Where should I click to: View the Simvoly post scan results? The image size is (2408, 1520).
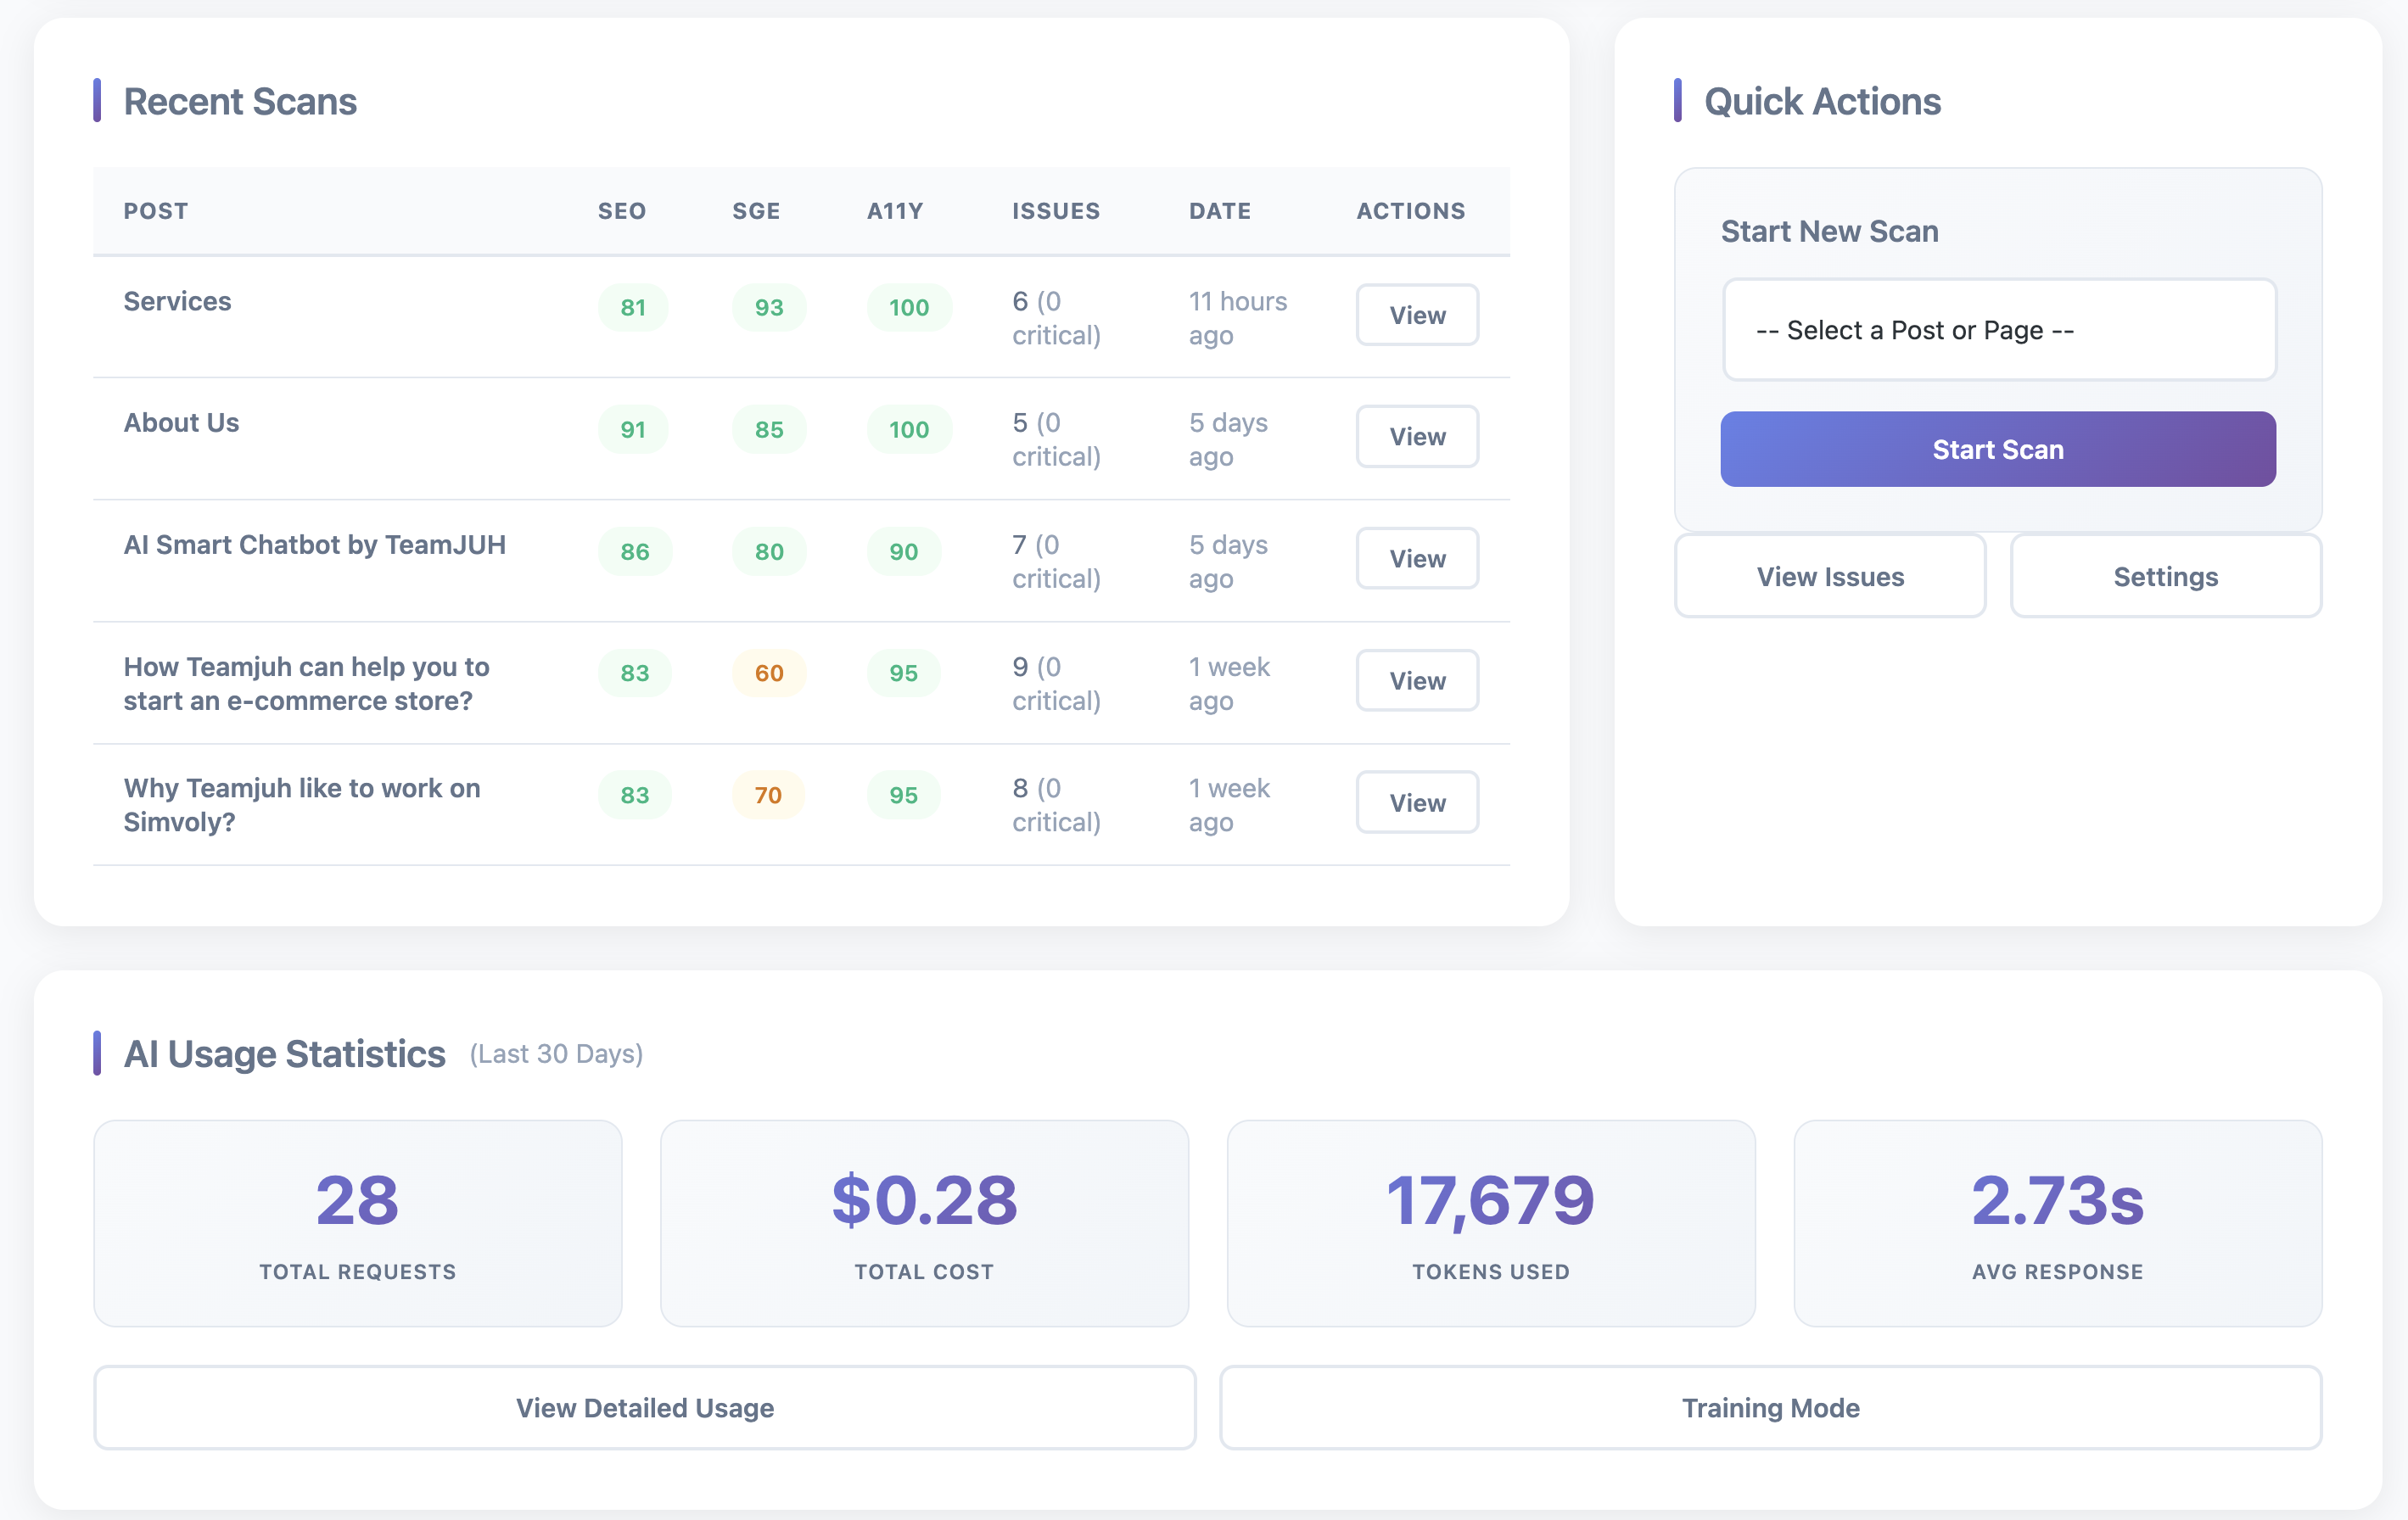(x=1416, y=803)
